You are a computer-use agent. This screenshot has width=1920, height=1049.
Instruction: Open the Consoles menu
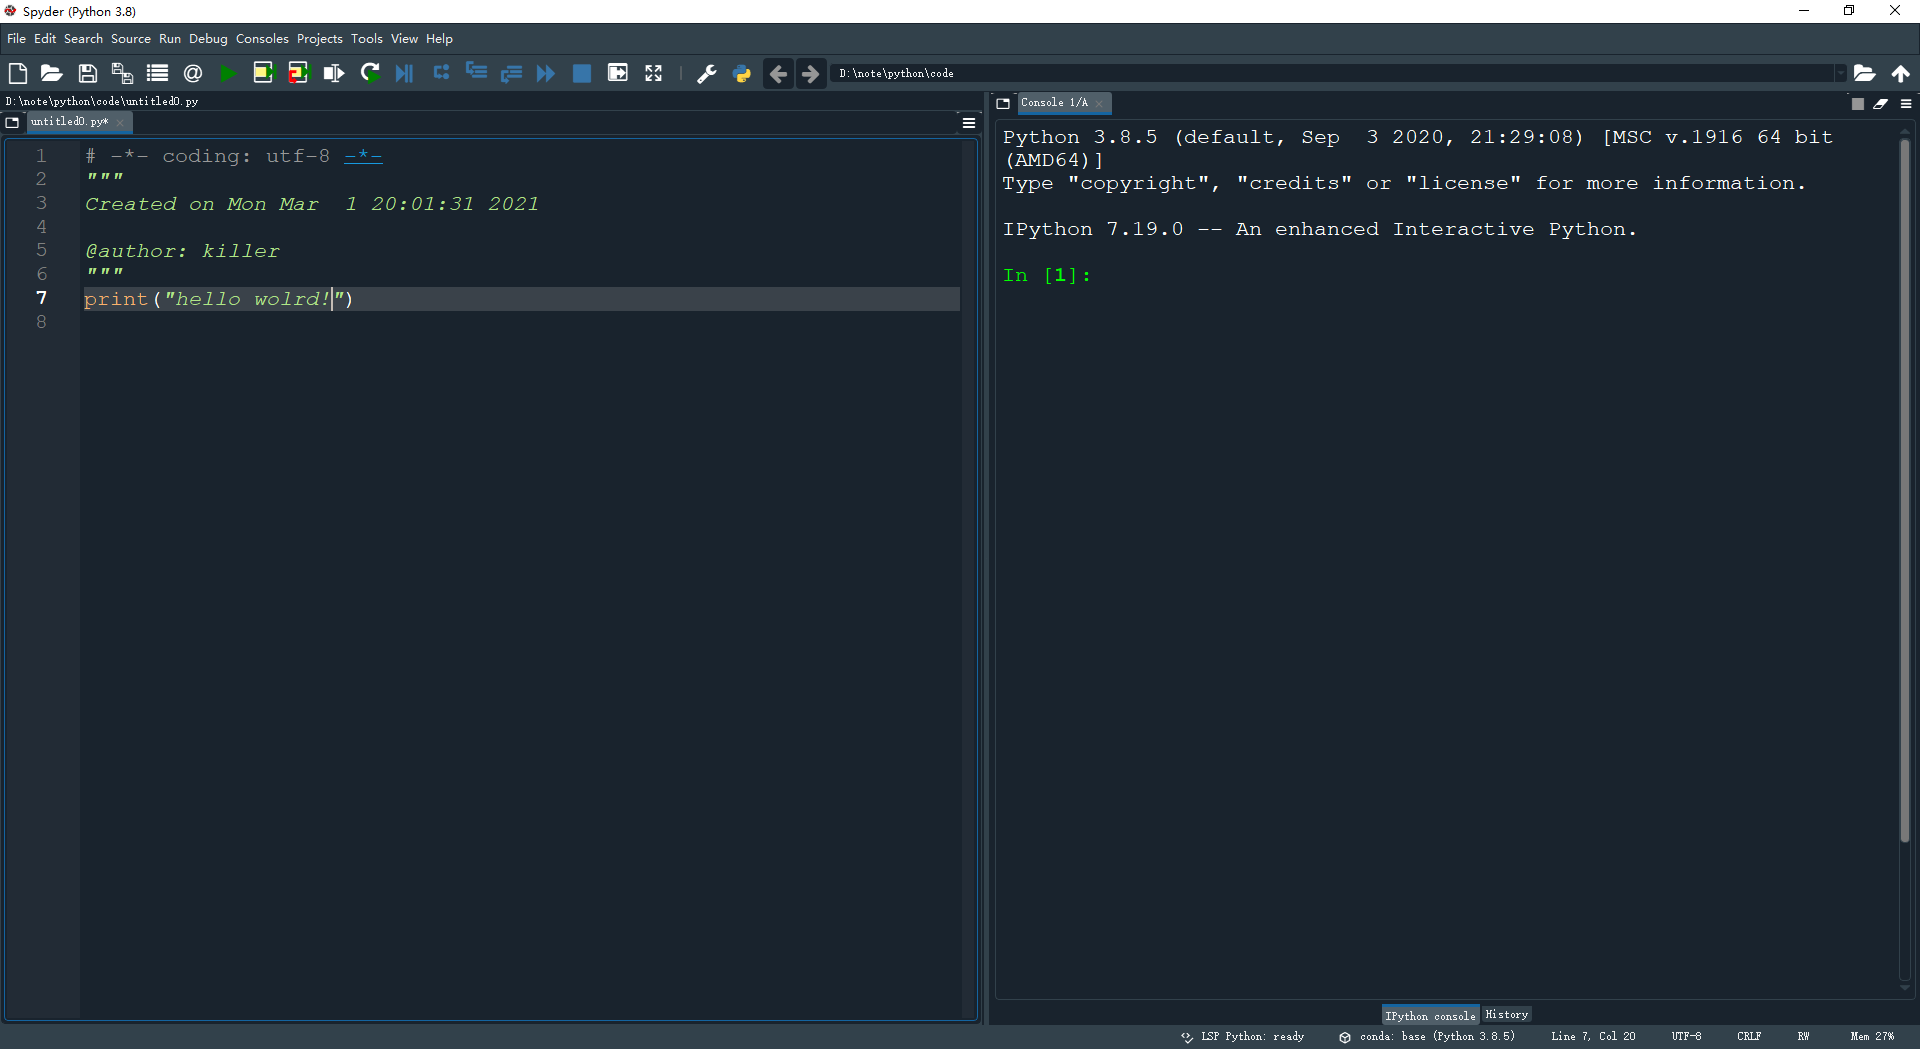[x=262, y=39]
